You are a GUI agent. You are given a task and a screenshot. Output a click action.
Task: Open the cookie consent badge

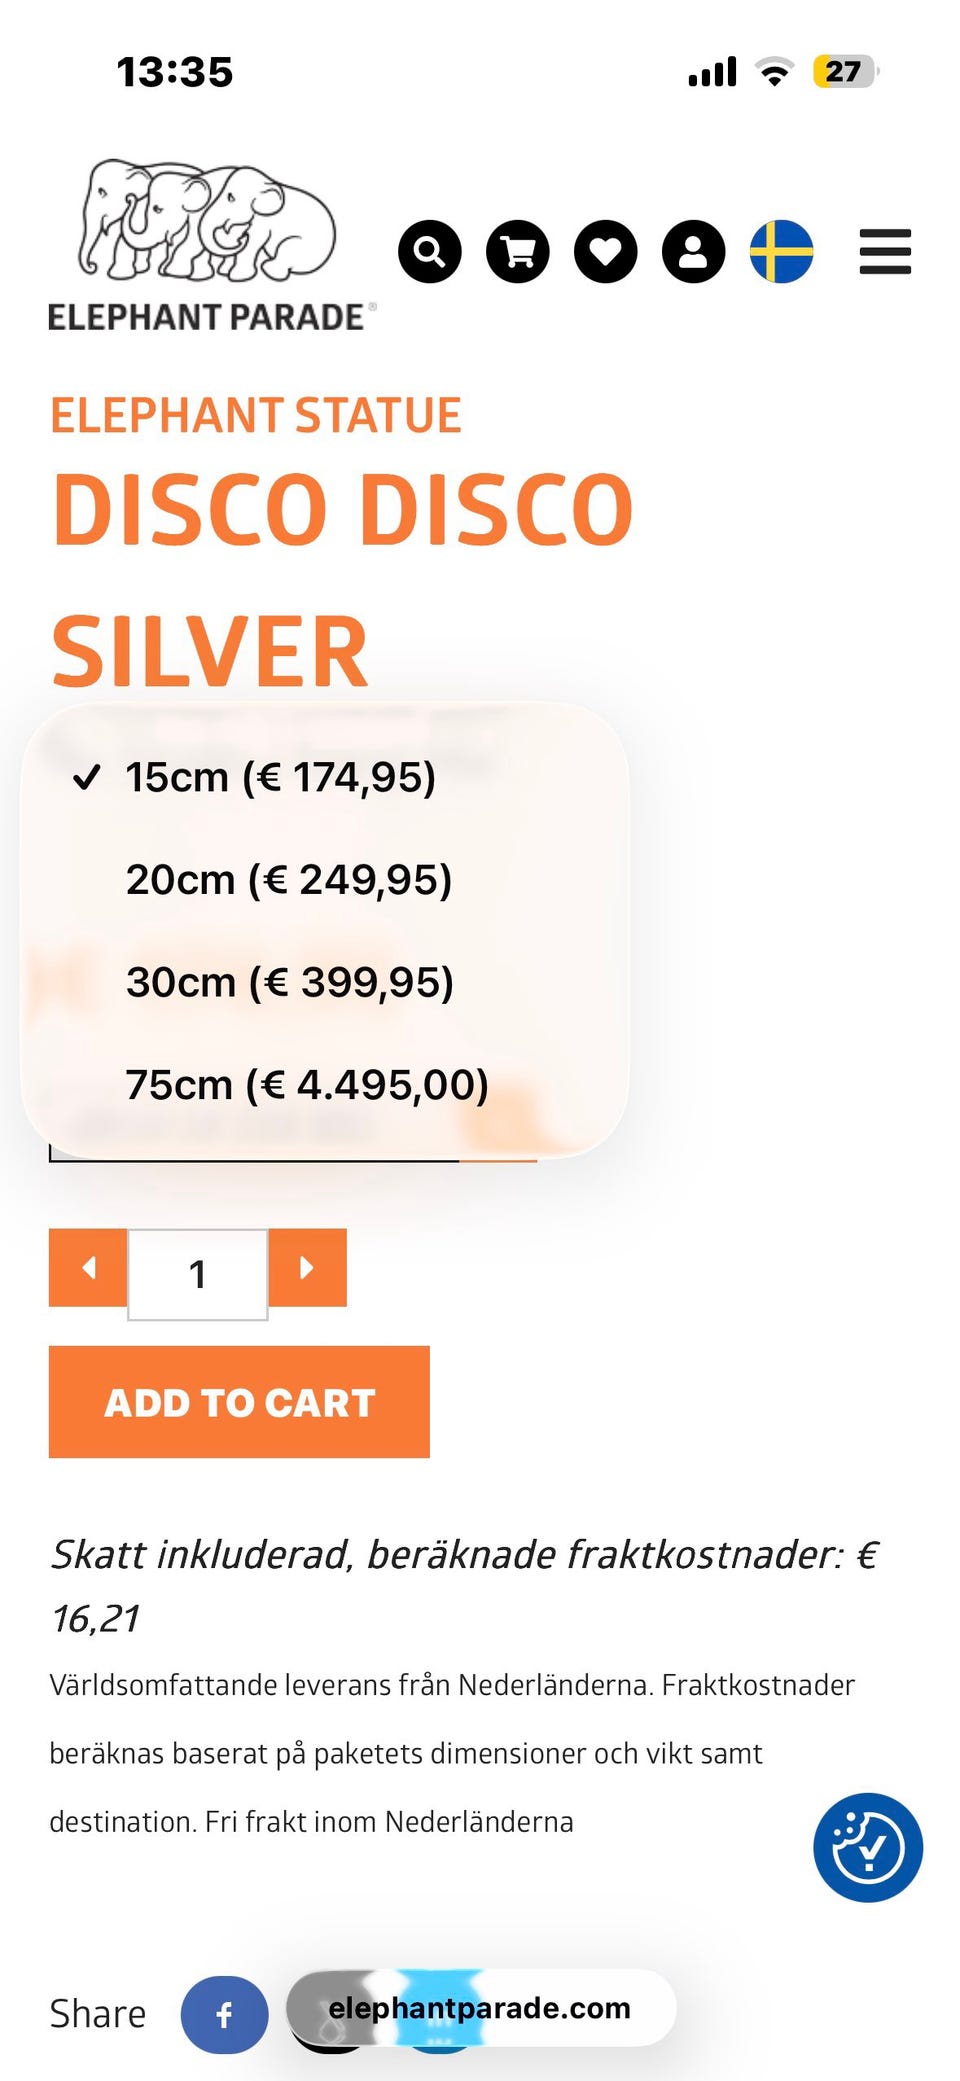coord(867,1846)
